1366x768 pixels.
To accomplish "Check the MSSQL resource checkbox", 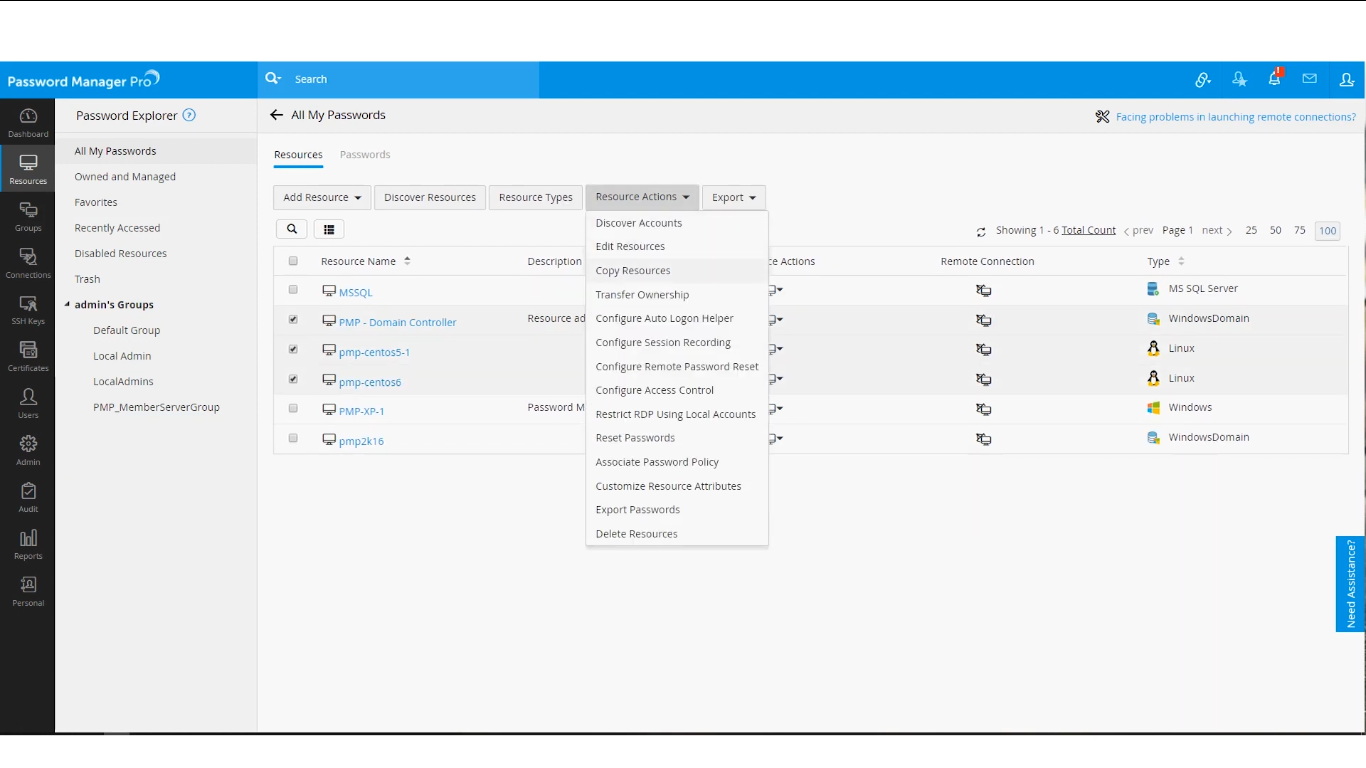I will tap(293, 290).
